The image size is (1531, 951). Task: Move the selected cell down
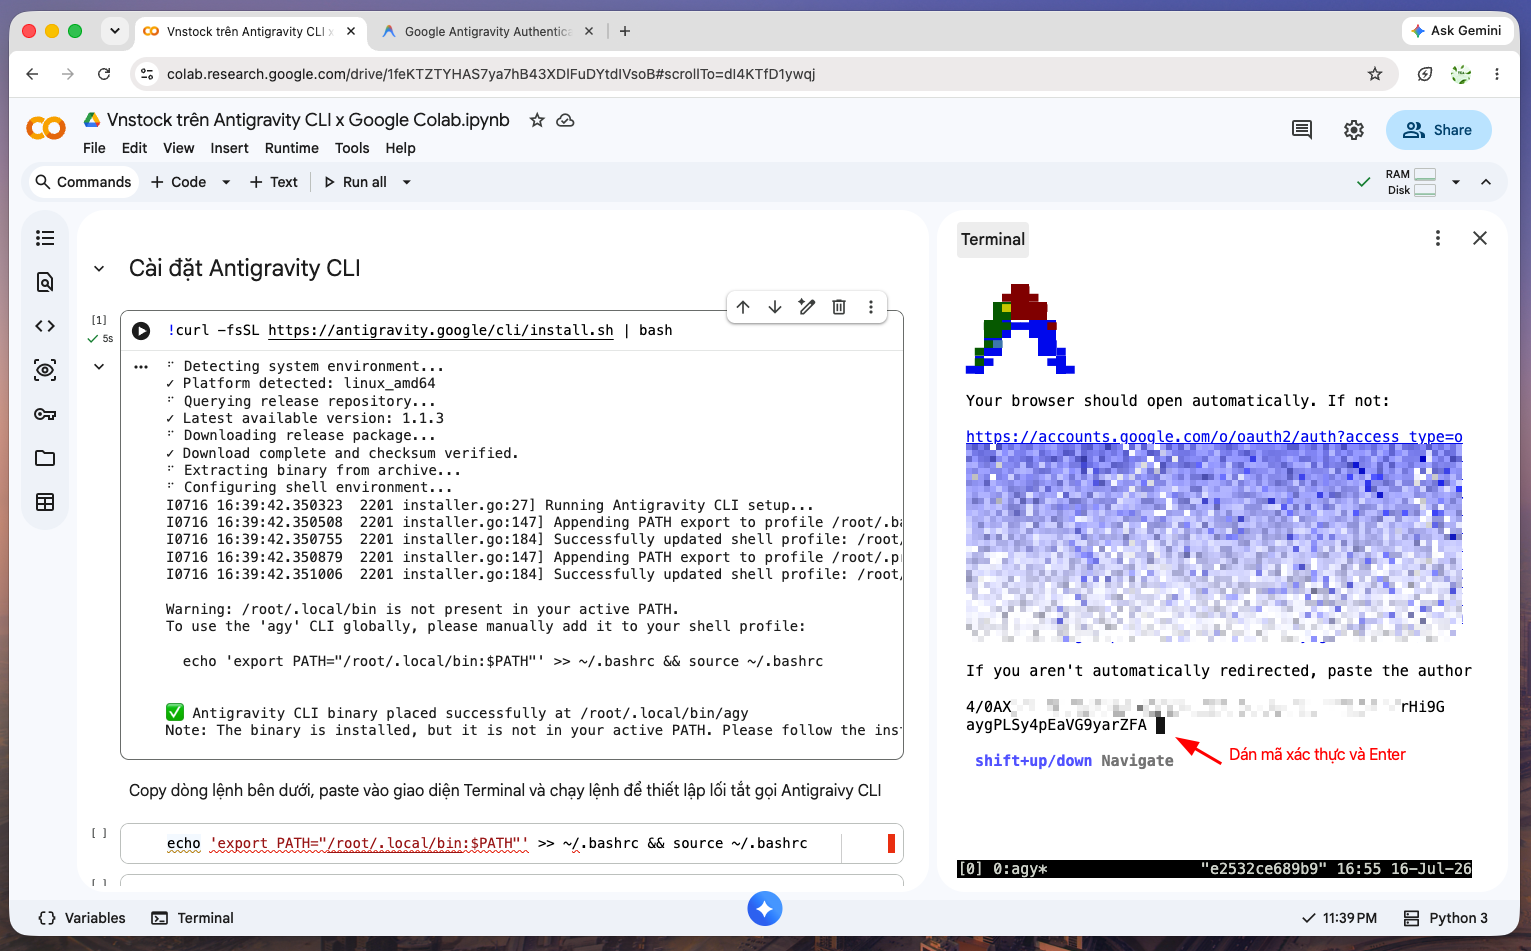775,307
